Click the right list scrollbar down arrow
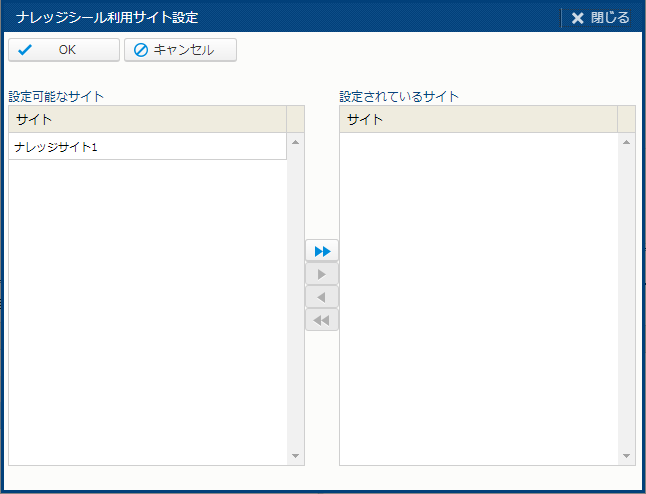Screen dimensions: 646x494 [626, 456]
